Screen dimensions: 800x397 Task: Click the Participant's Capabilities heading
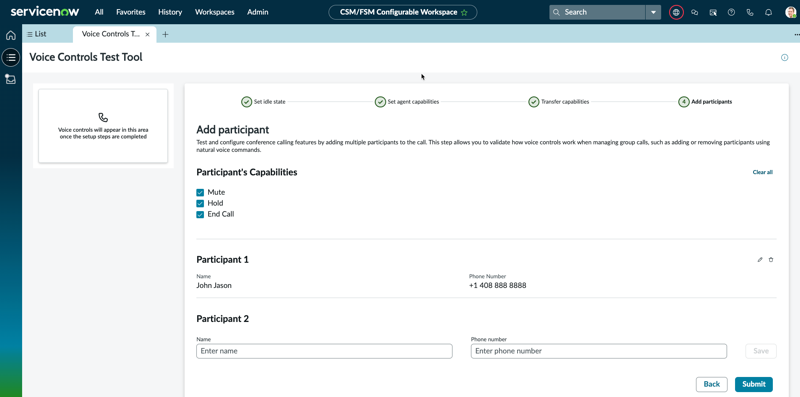point(247,172)
